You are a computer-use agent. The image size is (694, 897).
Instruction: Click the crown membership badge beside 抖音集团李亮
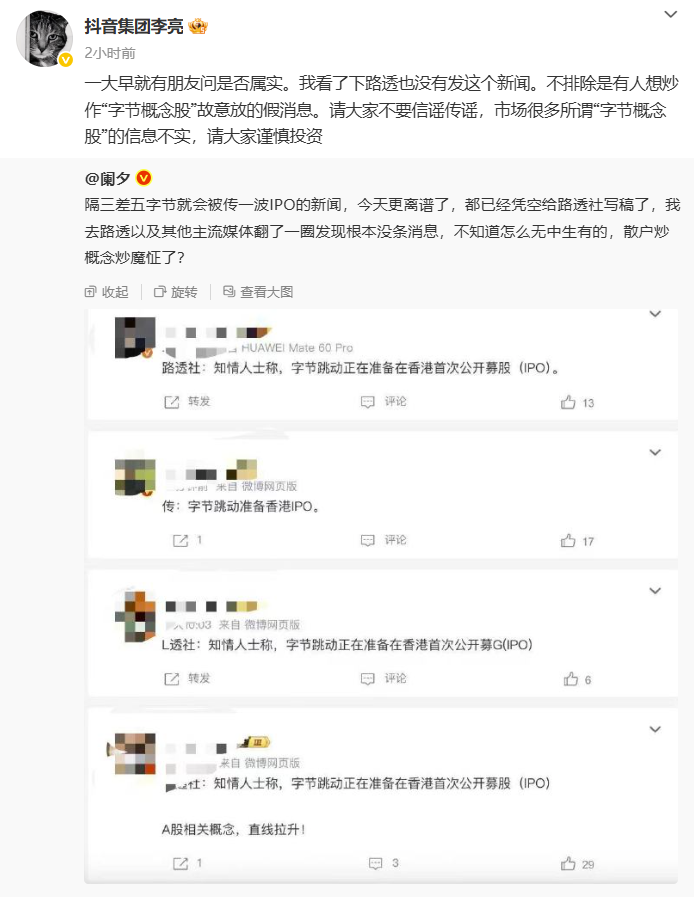(x=198, y=26)
